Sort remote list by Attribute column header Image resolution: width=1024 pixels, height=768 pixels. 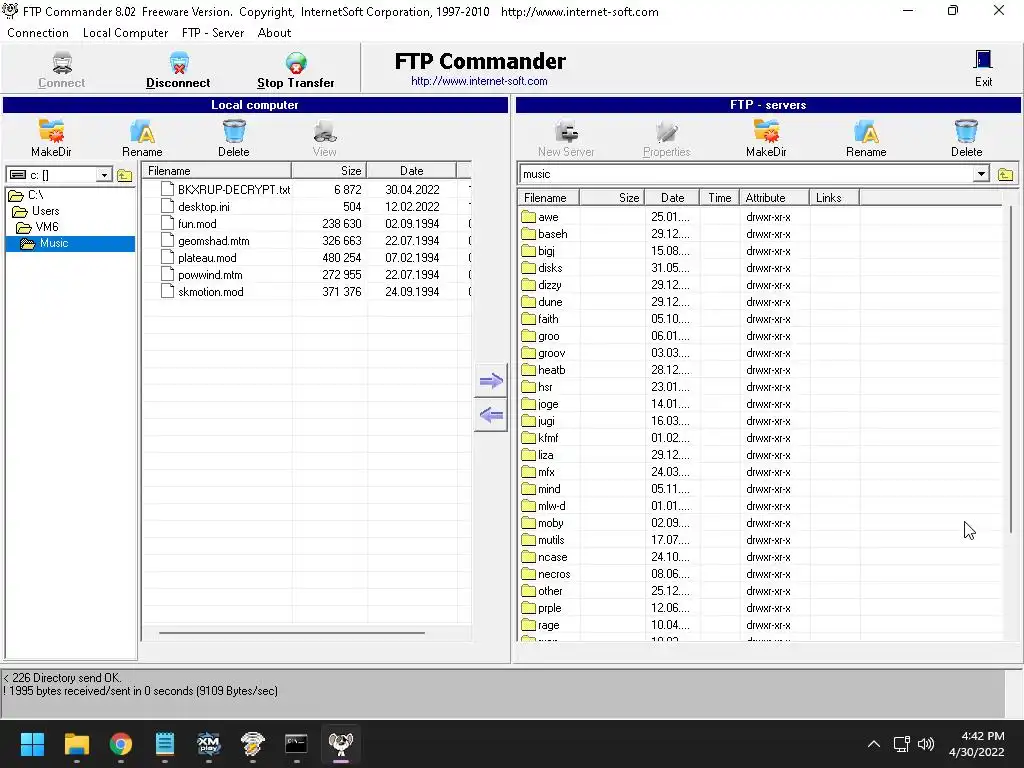tap(775, 197)
